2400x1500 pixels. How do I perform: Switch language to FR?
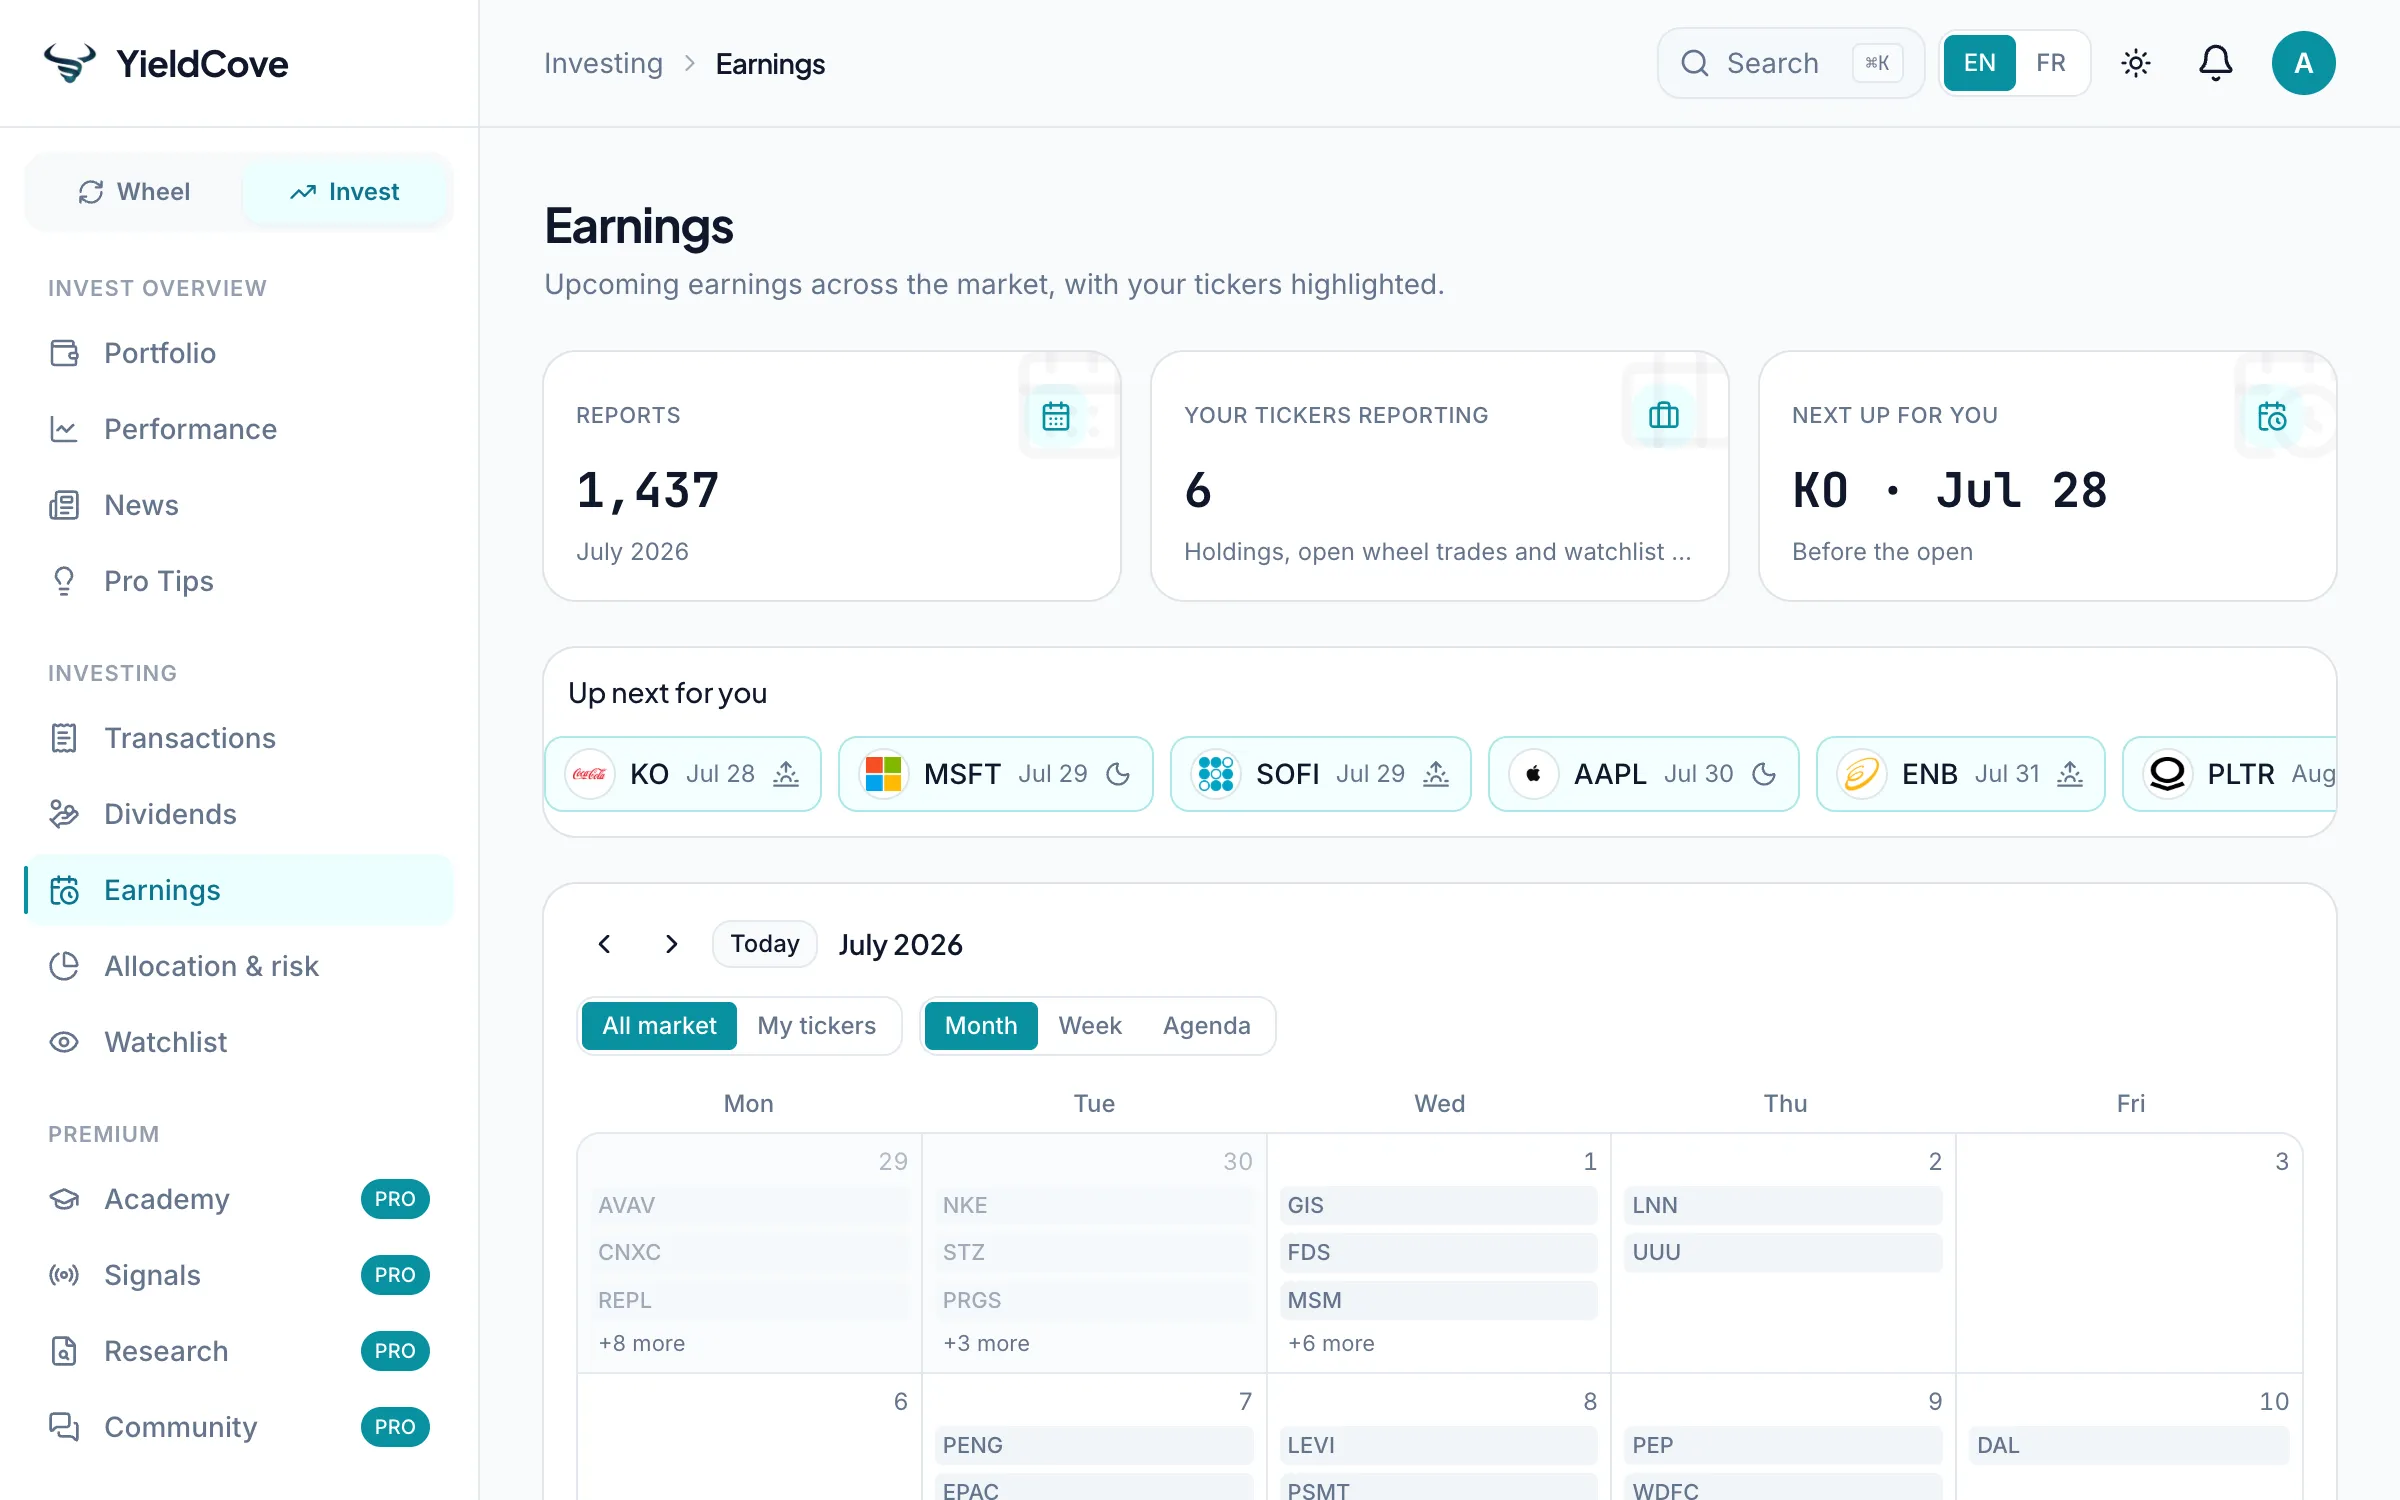pyautogui.click(x=2051, y=63)
